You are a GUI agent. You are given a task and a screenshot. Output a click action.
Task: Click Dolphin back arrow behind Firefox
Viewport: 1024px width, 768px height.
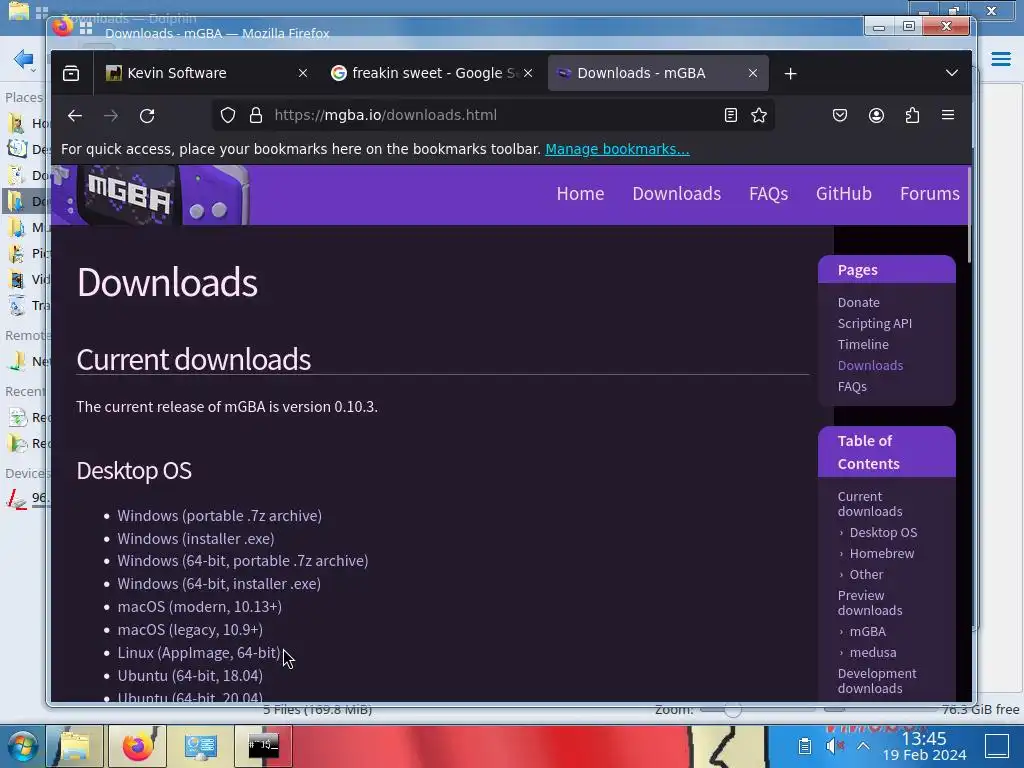click(24, 59)
